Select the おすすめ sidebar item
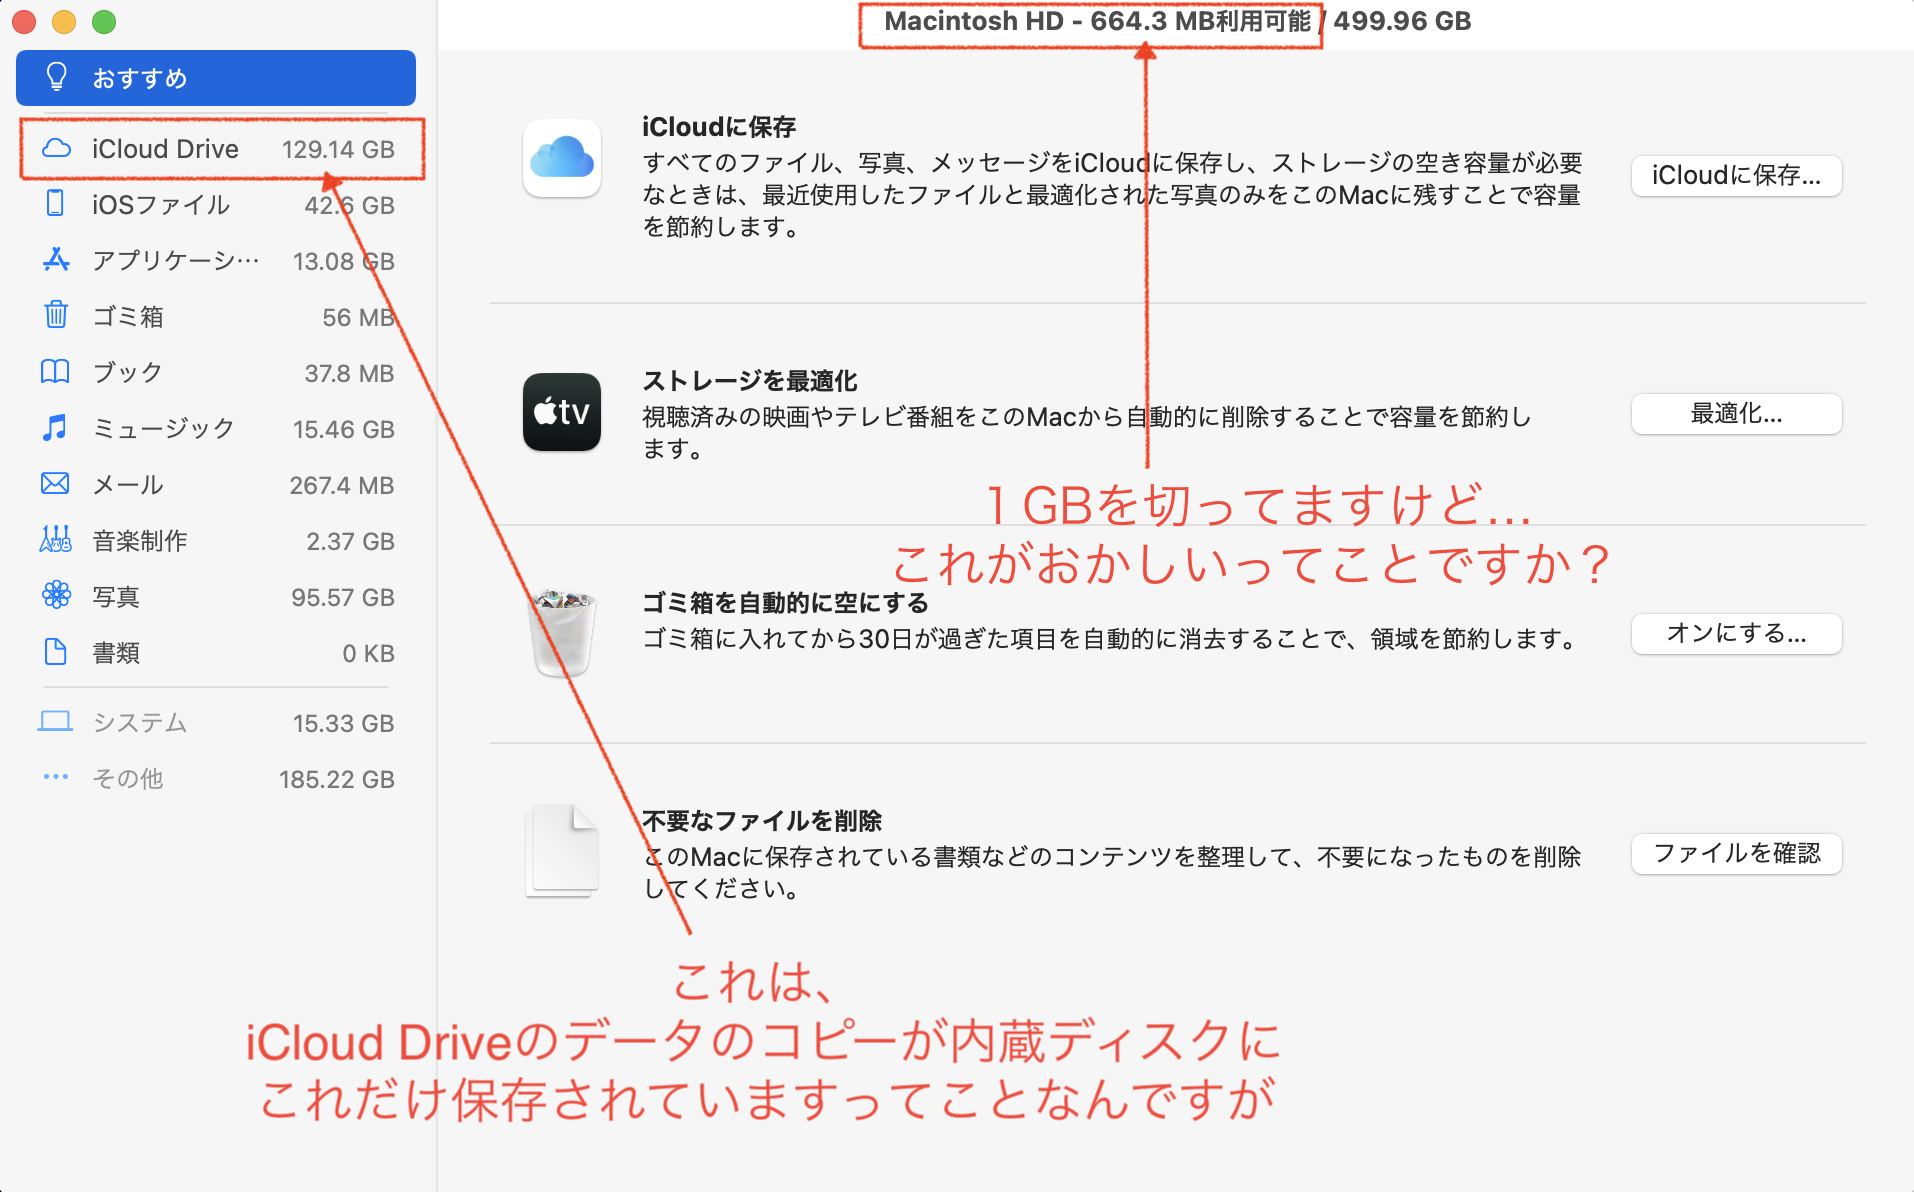The width and height of the screenshot is (1914, 1192). pos(216,78)
